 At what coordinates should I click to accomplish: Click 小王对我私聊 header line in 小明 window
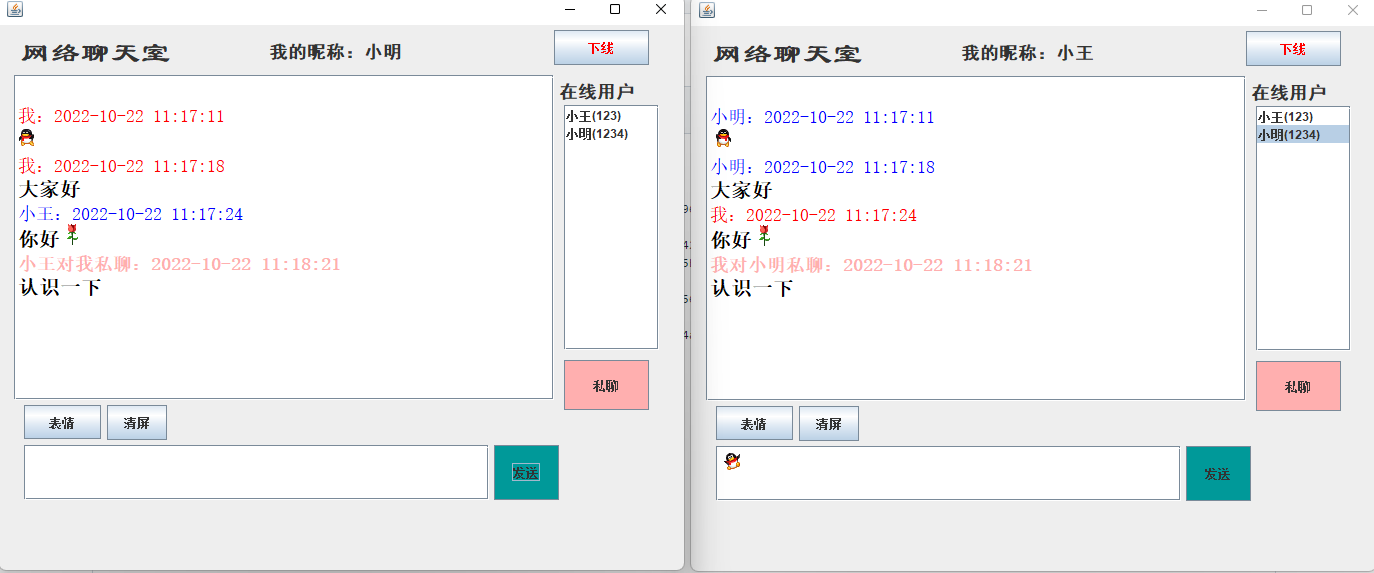click(x=180, y=264)
